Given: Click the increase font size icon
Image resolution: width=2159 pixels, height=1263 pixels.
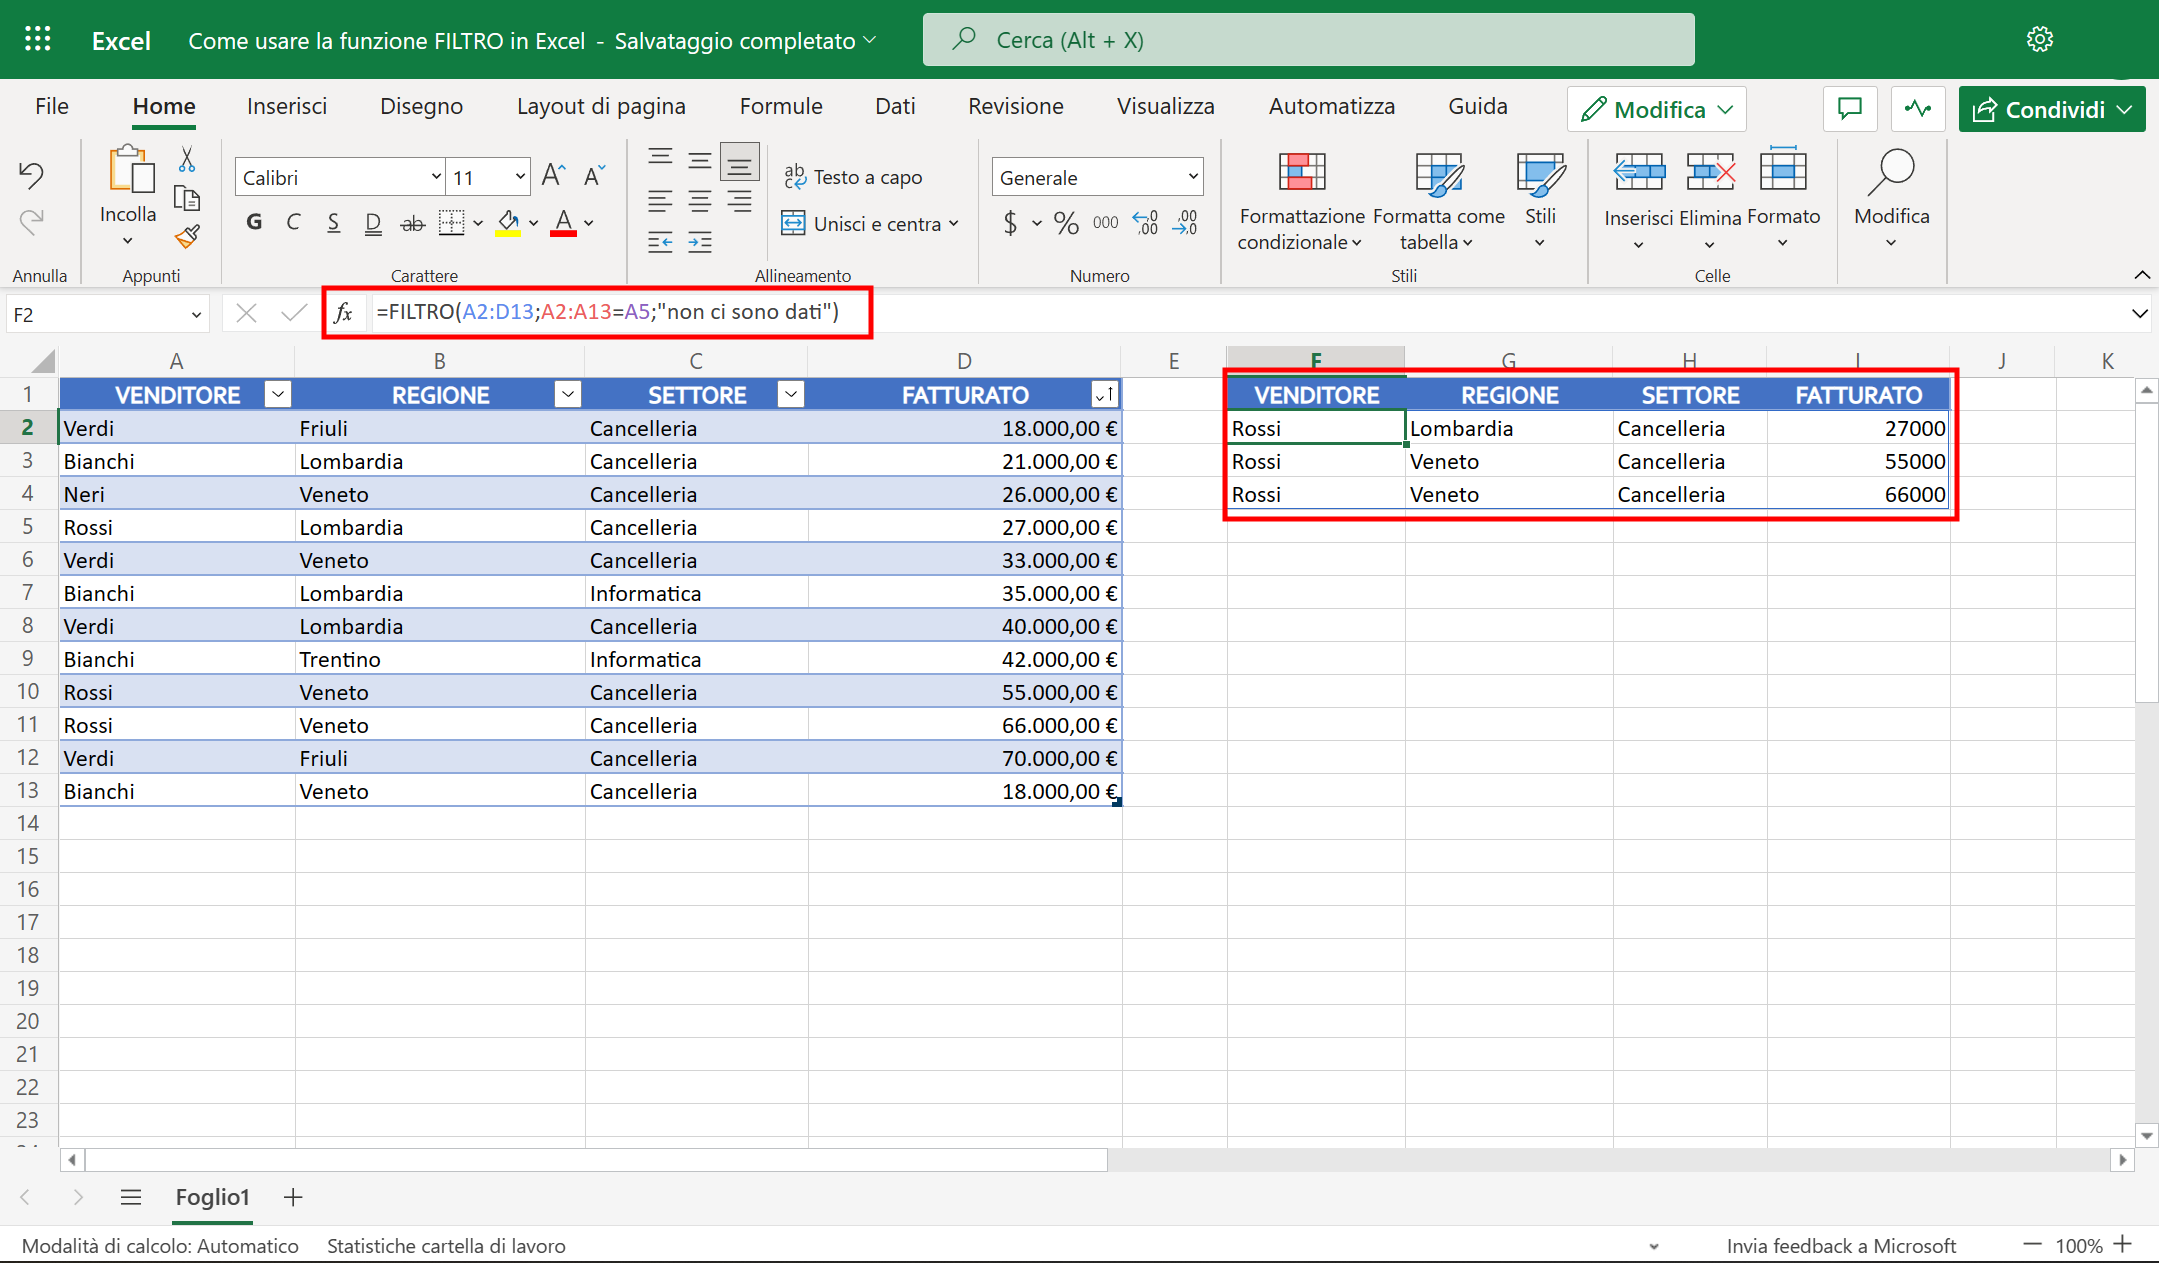Looking at the screenshot, I should [552, 175].
